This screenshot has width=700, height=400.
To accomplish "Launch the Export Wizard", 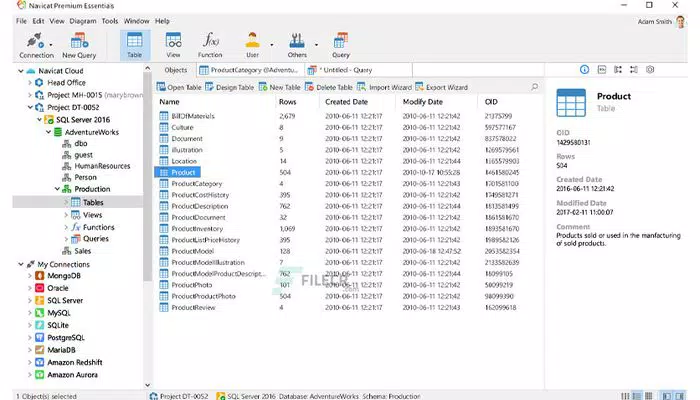I will [442, 87].
